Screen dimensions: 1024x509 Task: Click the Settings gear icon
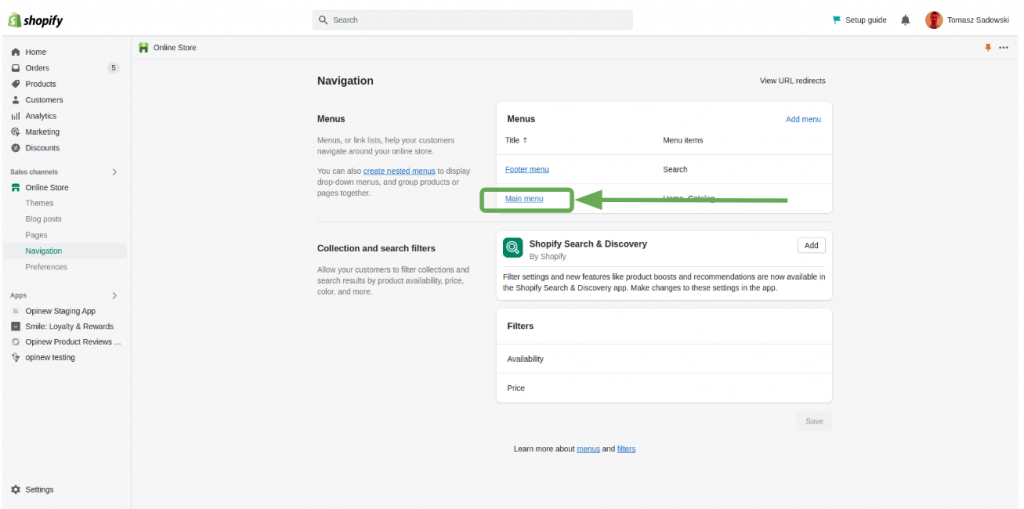(x=16, y=489)
